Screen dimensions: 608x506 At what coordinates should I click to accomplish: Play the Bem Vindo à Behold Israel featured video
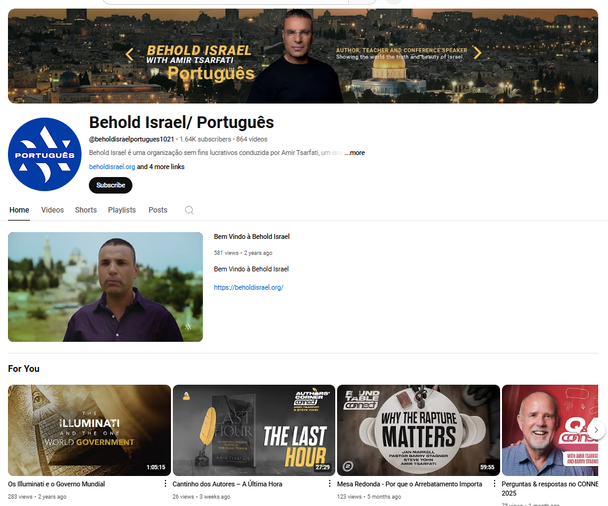click(x=105, y=287)
